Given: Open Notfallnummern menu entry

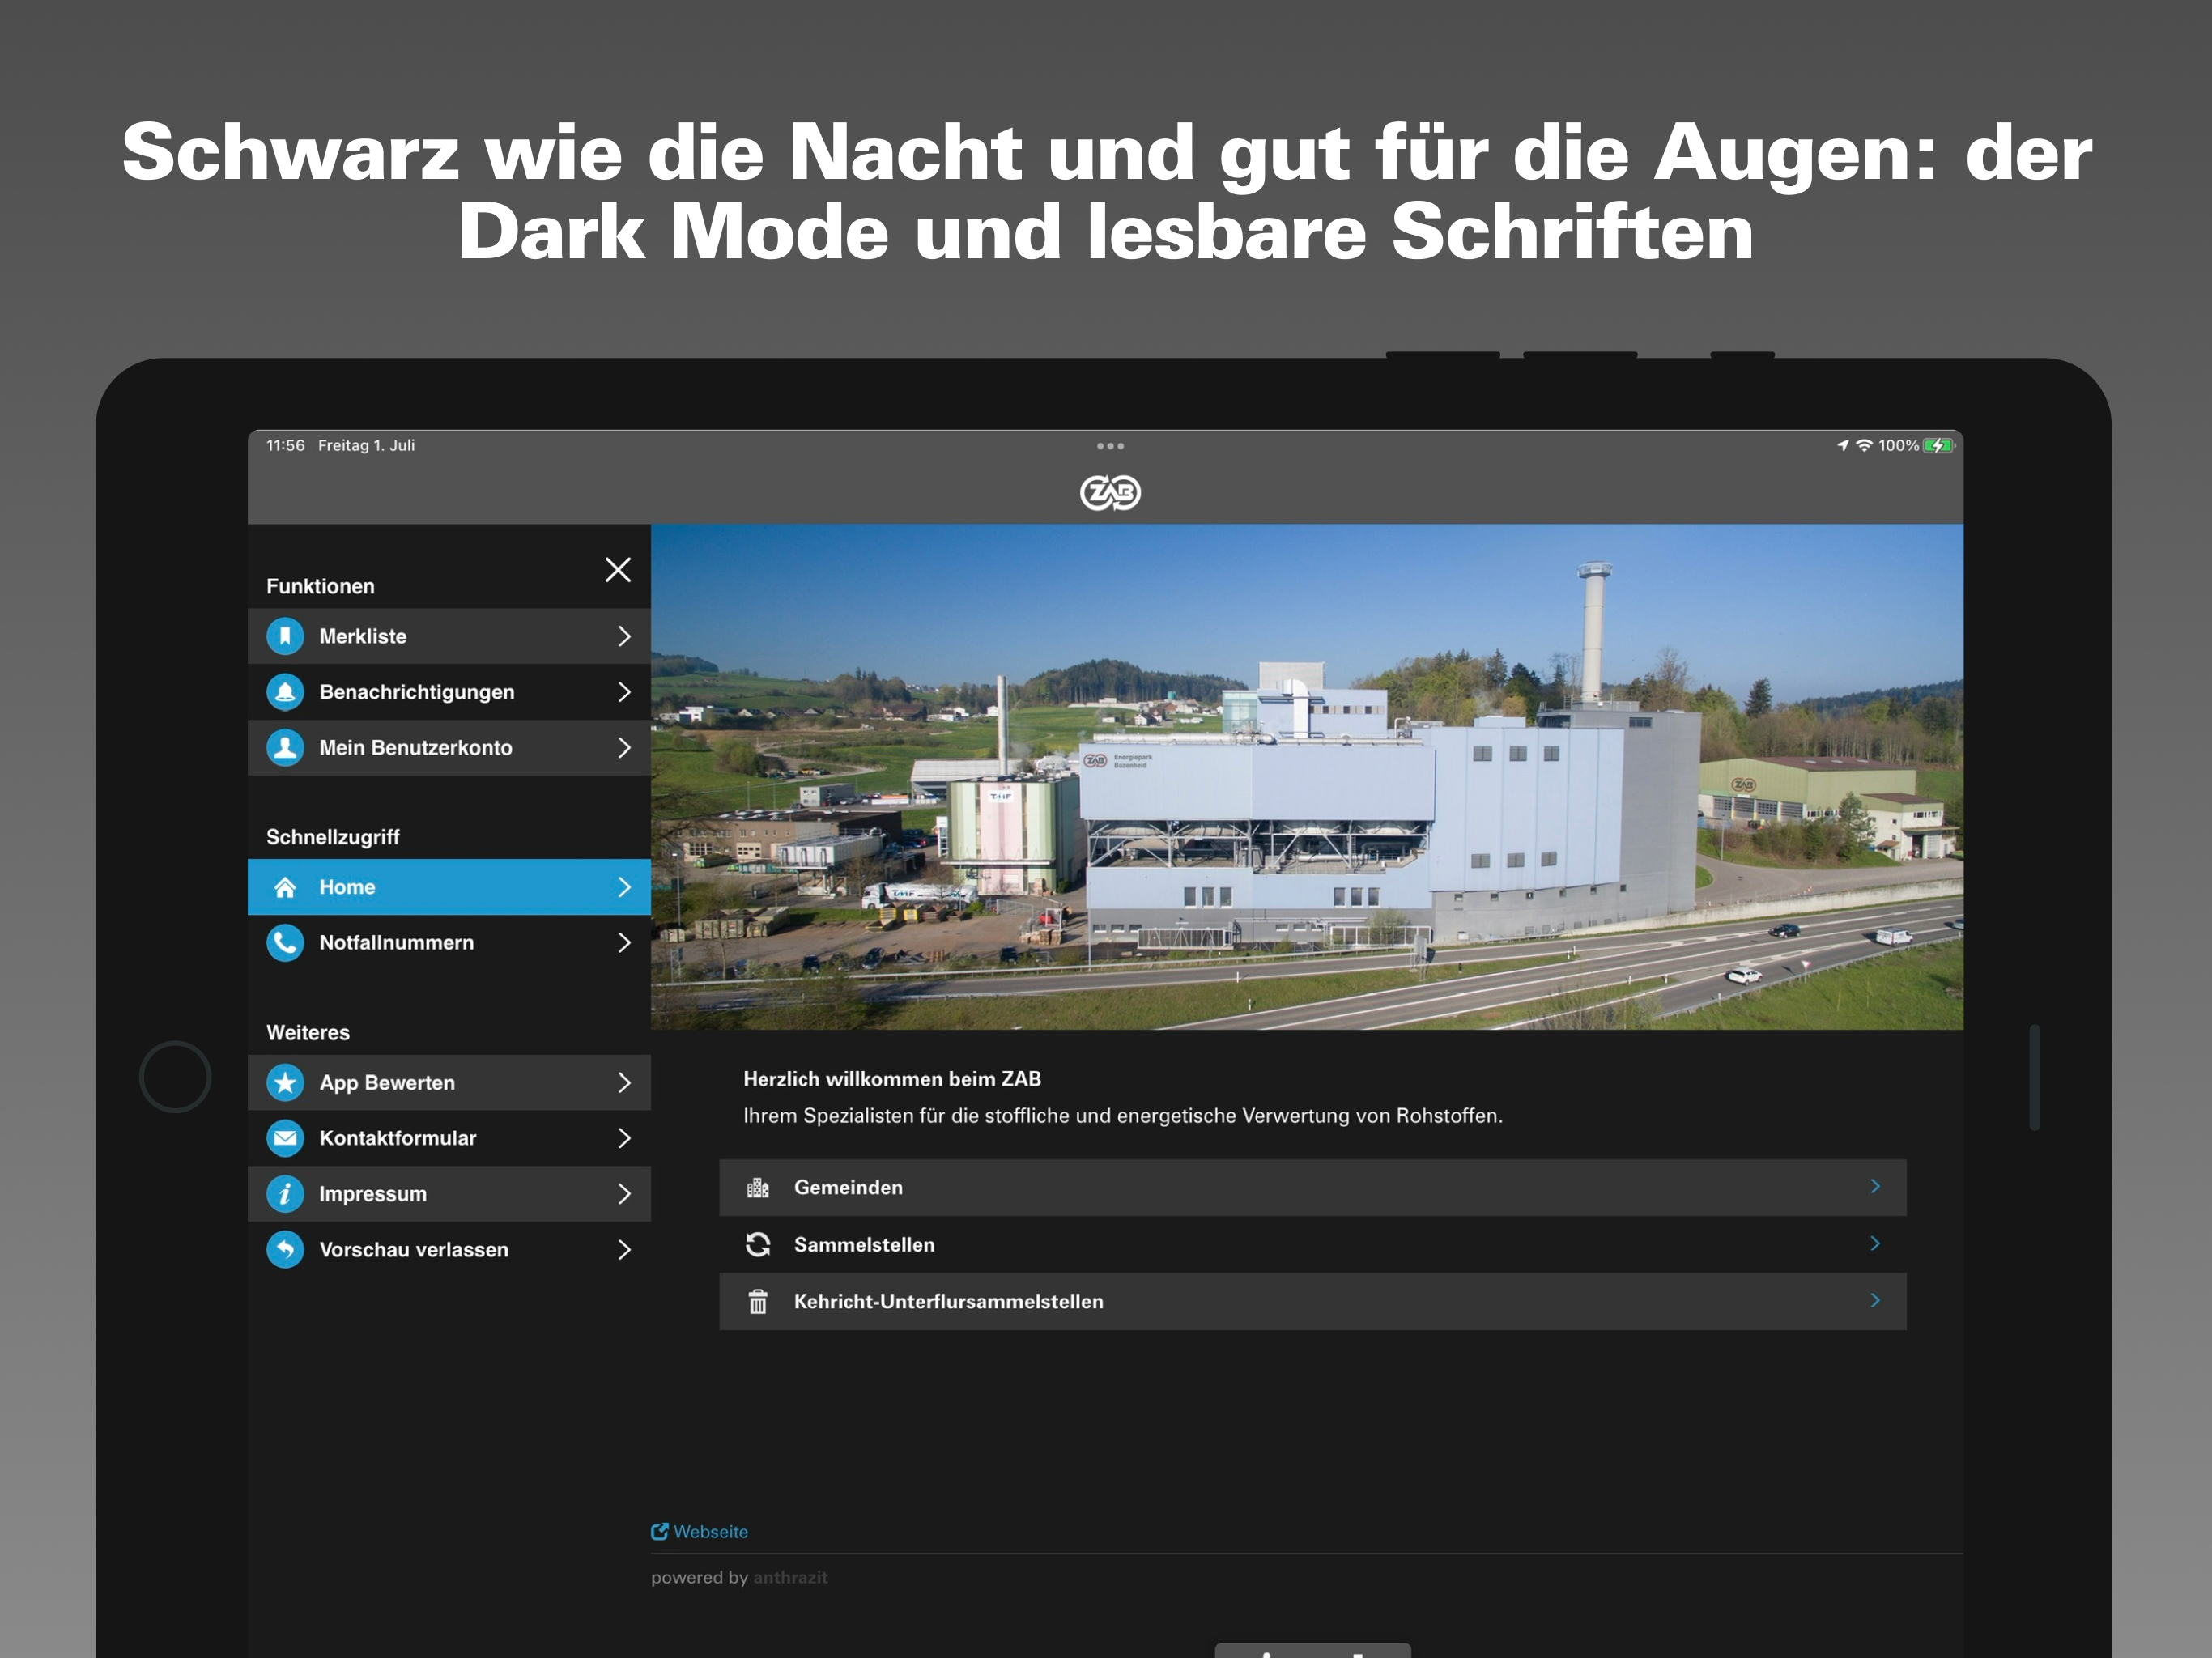Looking at the screenshot, I should coord(449,943).
